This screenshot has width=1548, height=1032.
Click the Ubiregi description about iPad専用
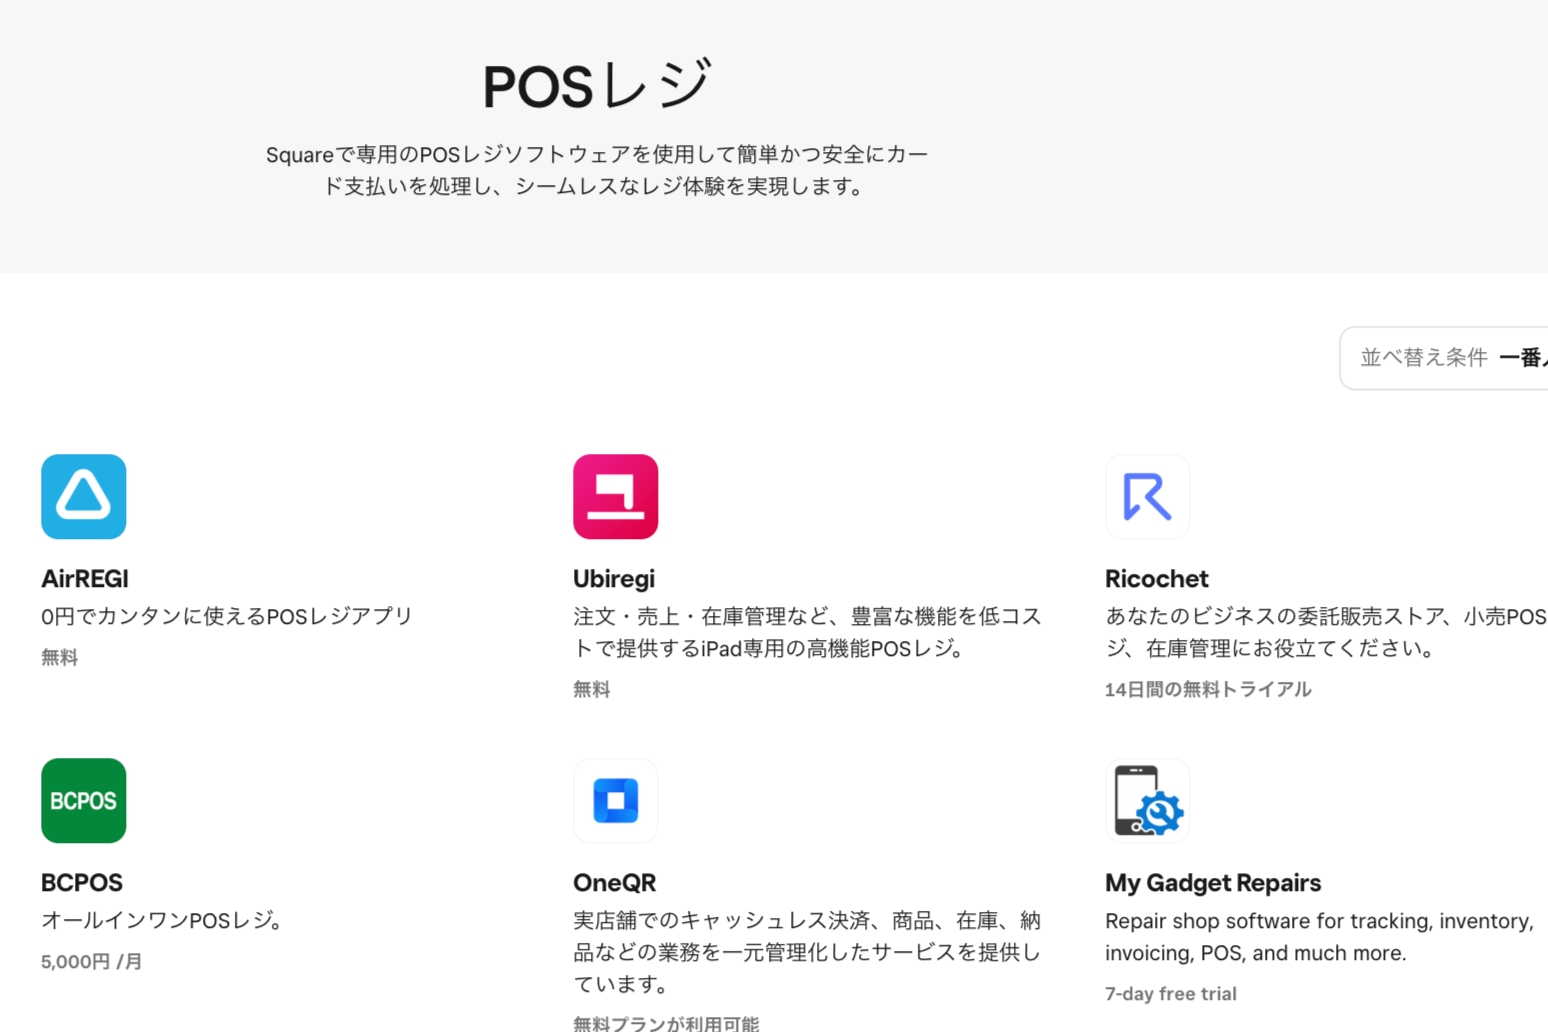[x=808, y=633]
